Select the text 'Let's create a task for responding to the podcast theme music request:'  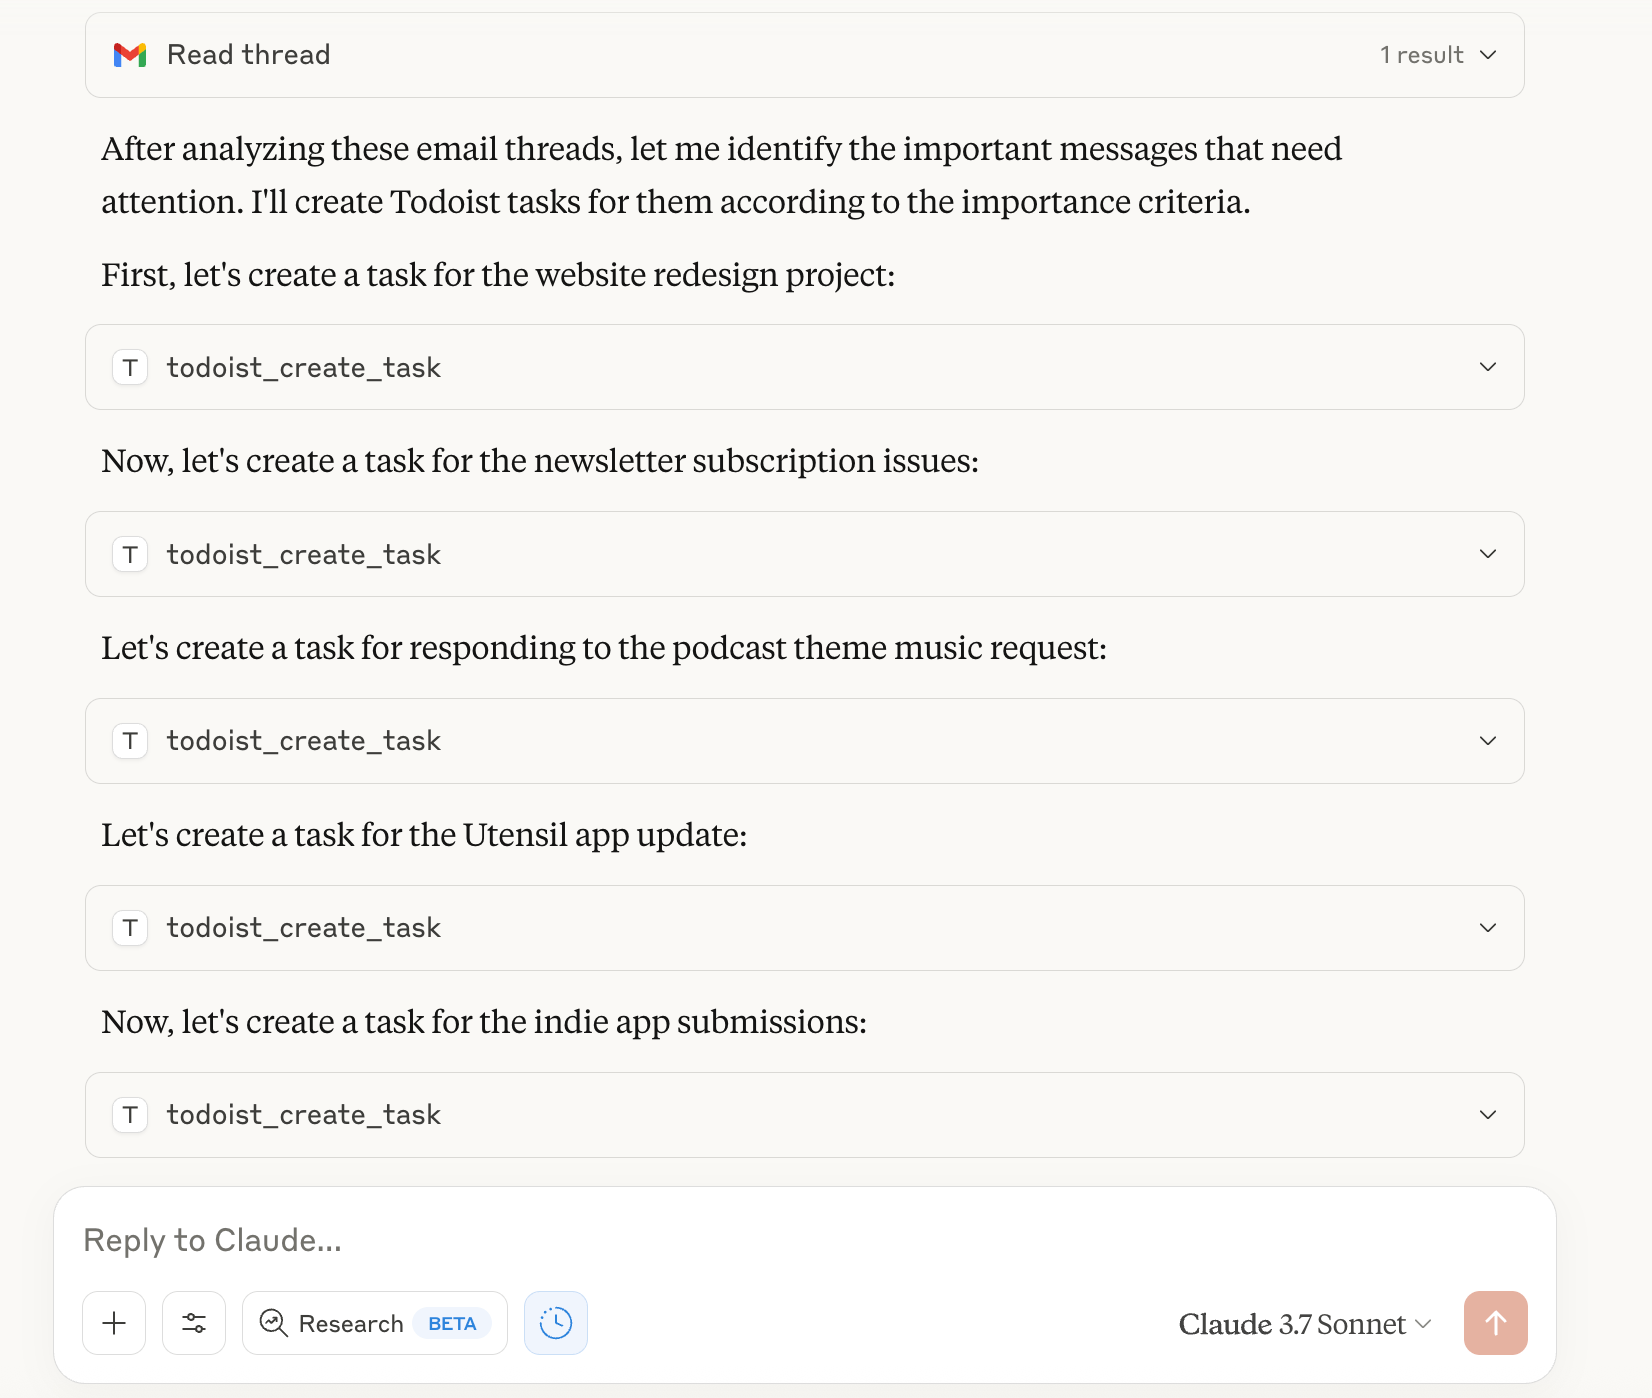click(604, 648)
